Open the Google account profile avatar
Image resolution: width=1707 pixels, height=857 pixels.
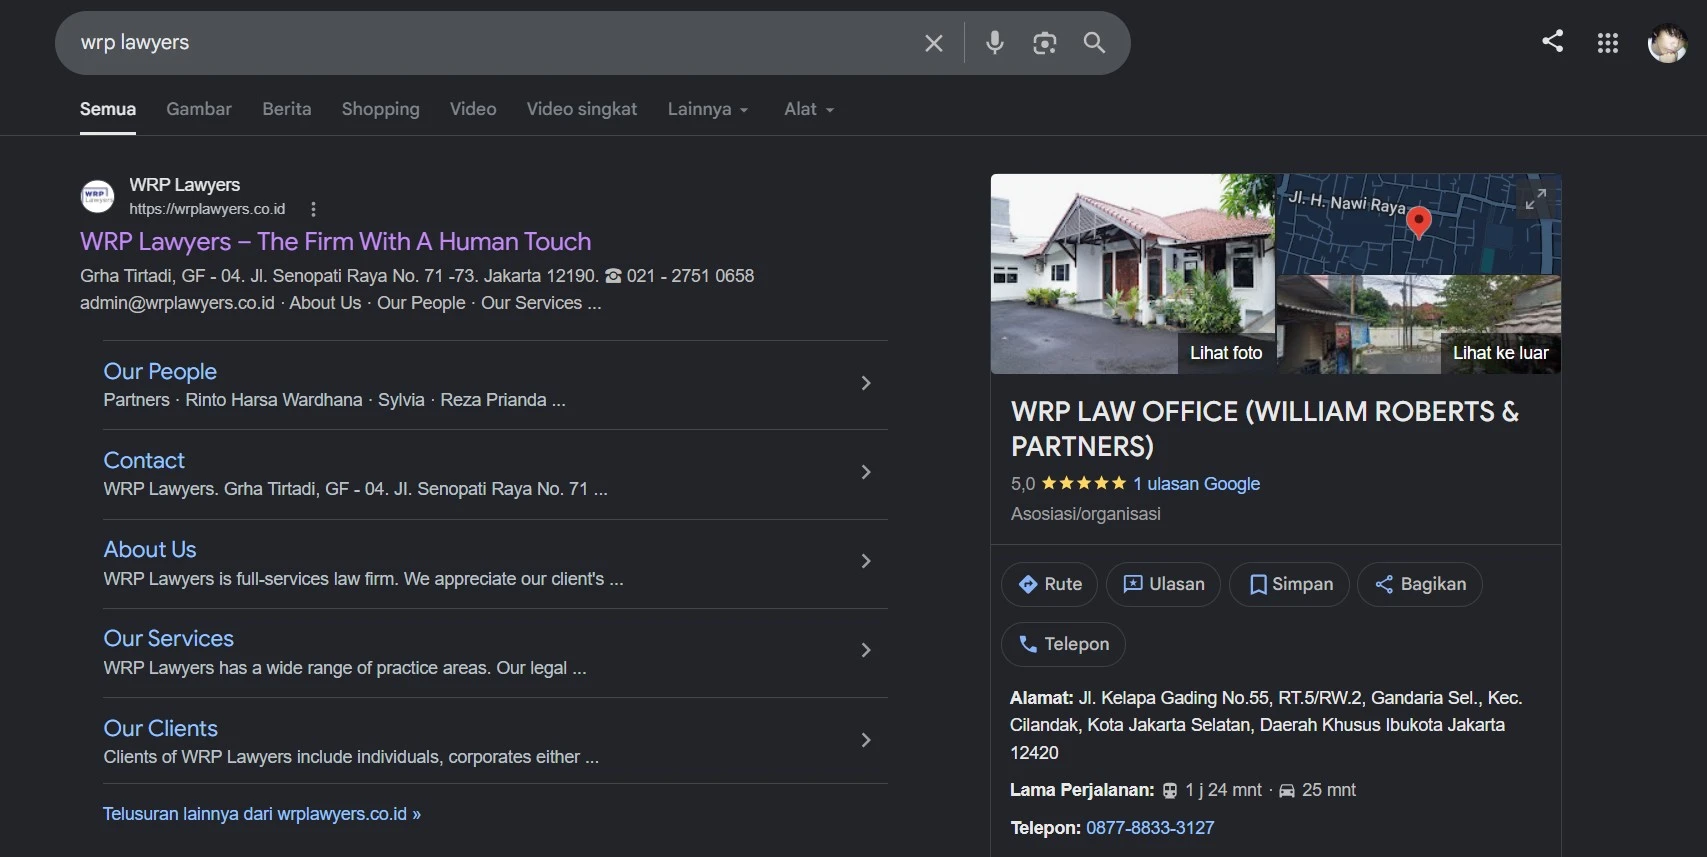[1667, 43]
